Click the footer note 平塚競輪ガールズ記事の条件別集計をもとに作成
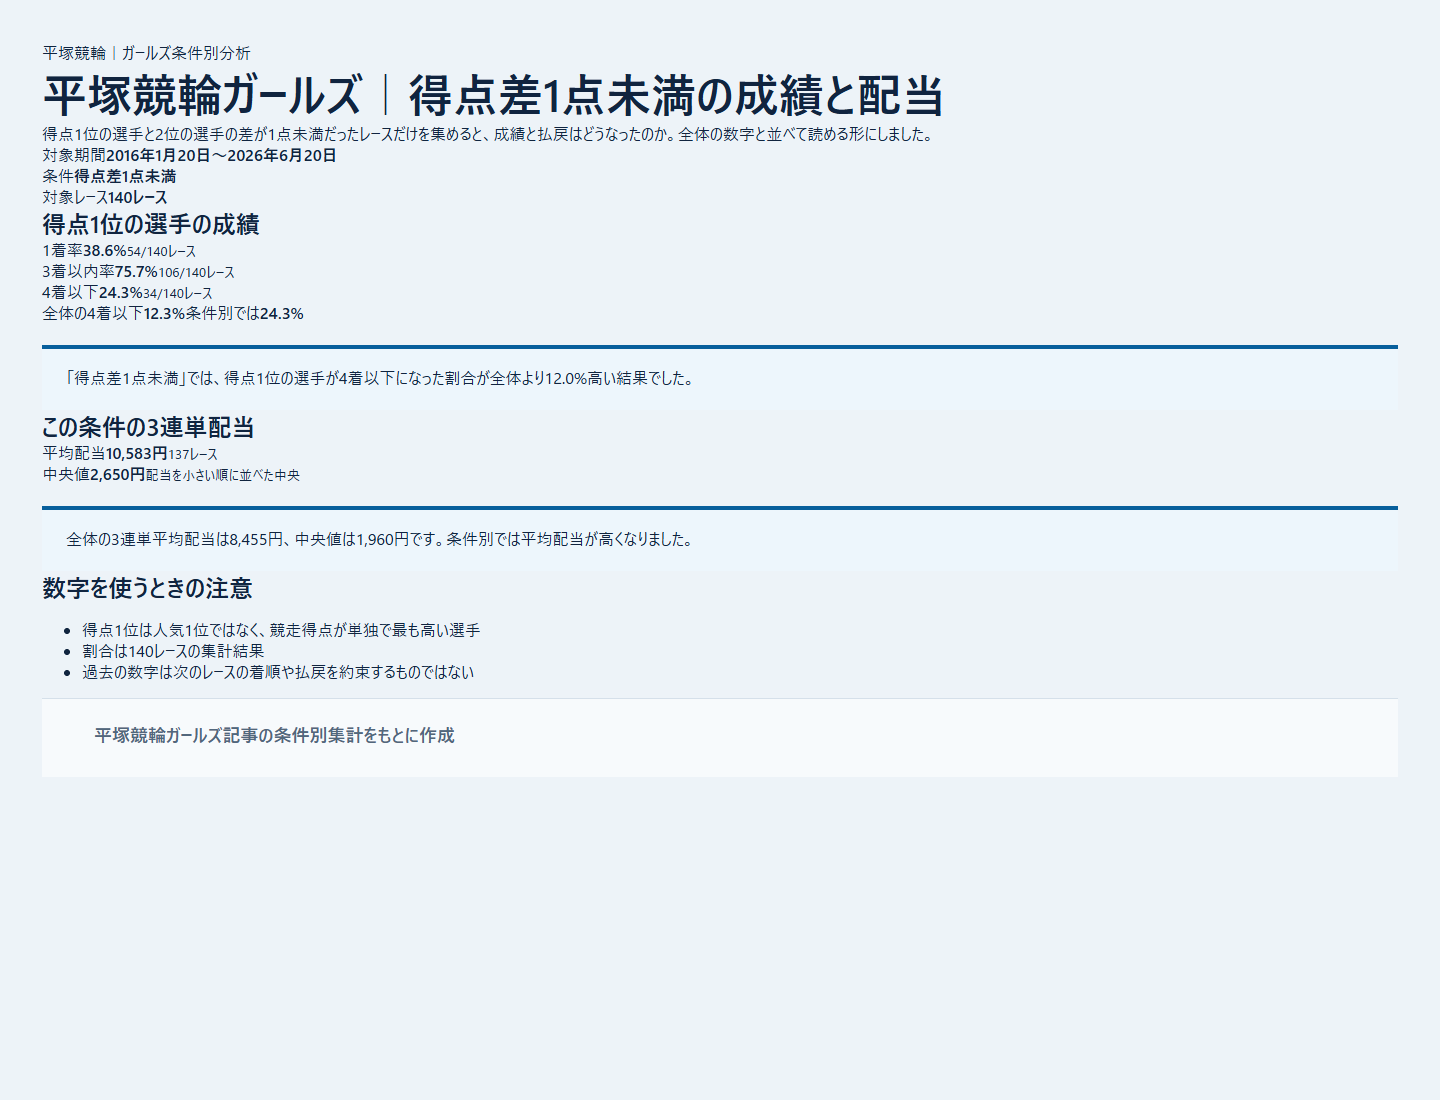Image resolution: width=1440 pixels, height=1100 pixels. (274, 736)
